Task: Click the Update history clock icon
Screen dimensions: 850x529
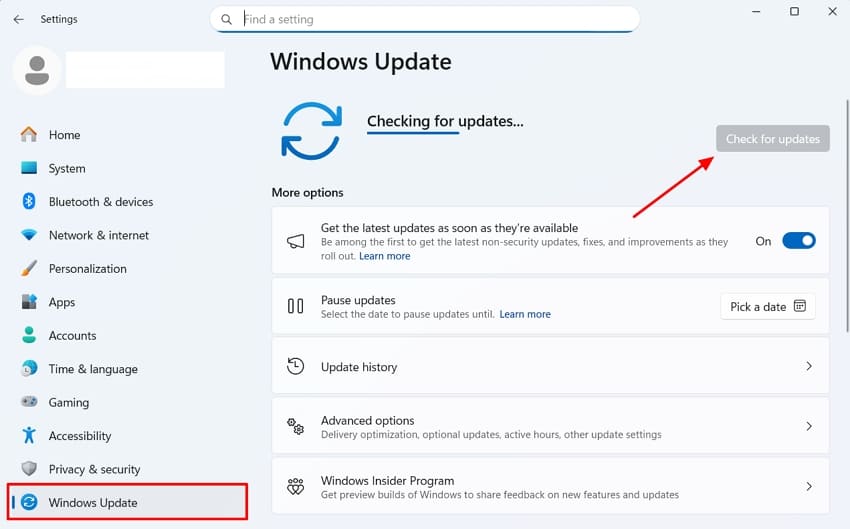Action: point(295,366)
